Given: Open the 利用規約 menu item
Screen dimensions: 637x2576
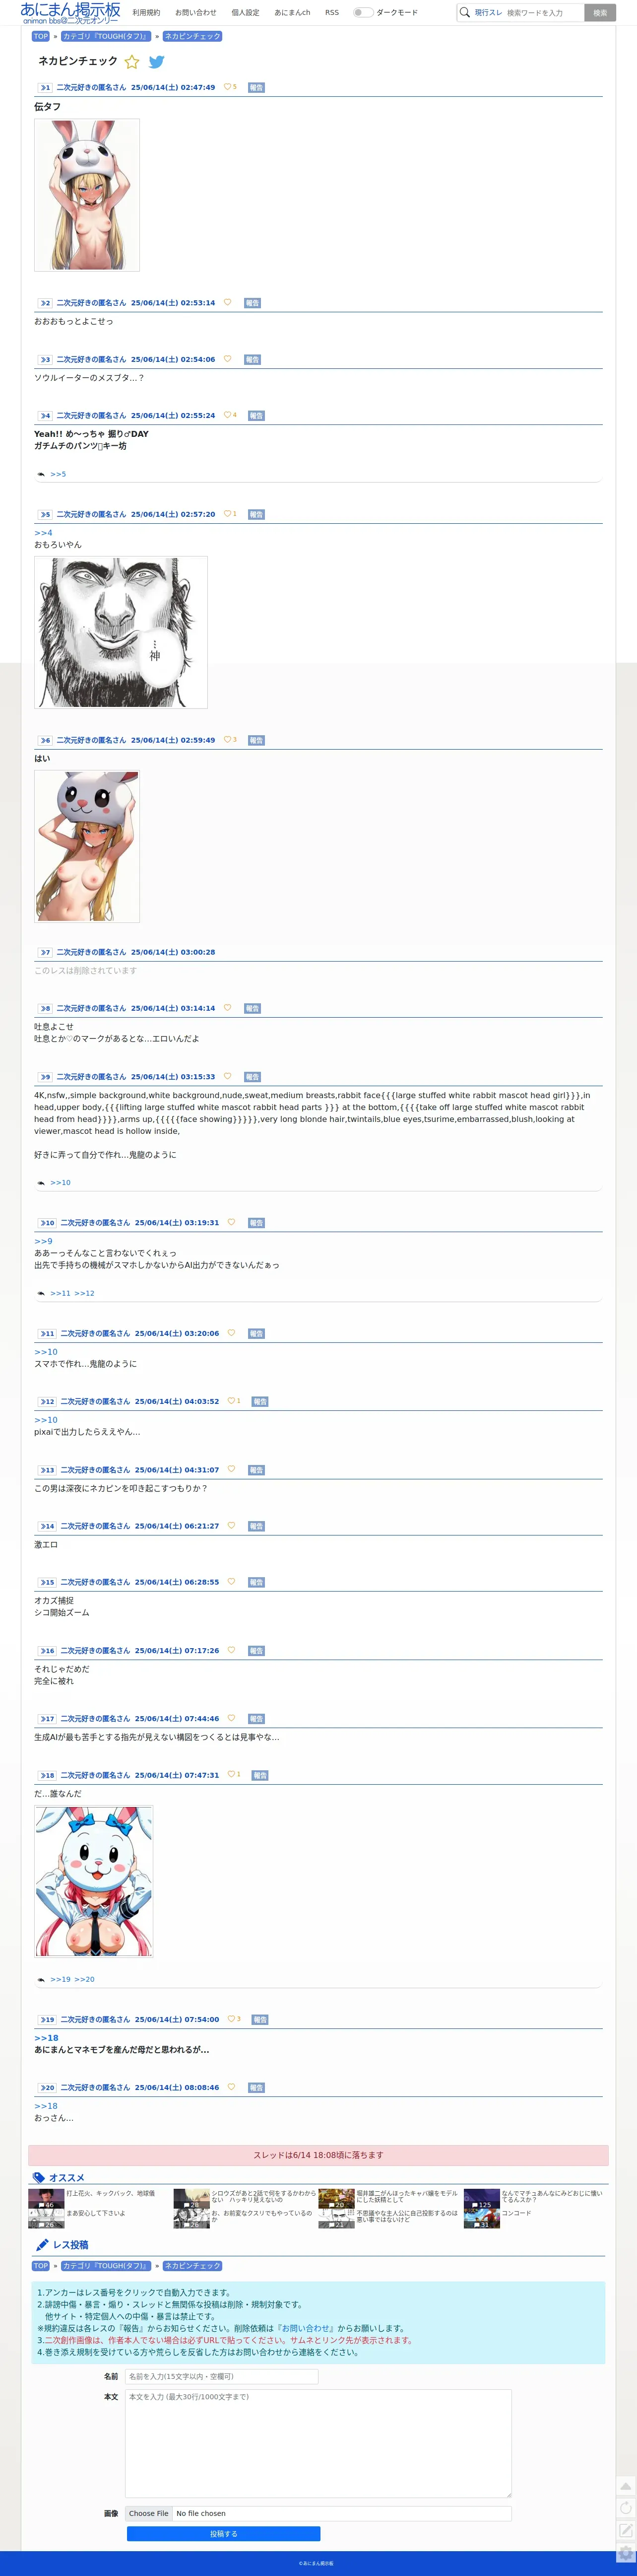Looking at the screenshot, I should click(146, 13).
